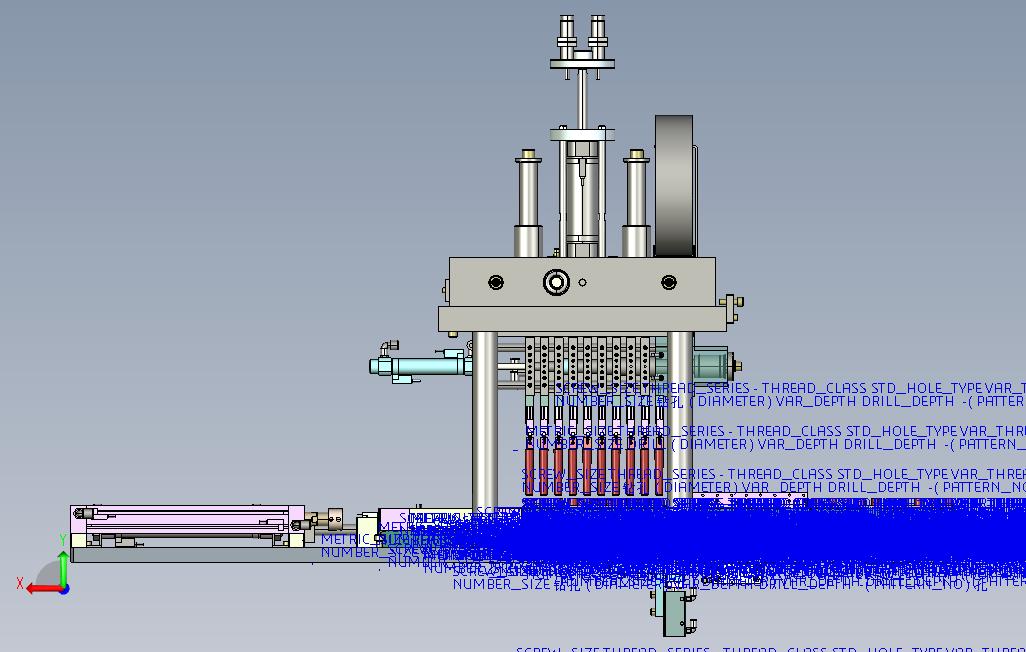Viewport: 1026px width, 652px height.
Task: Select the right vertical guide cylinder beside the flywheel
Action: [636, 203]
